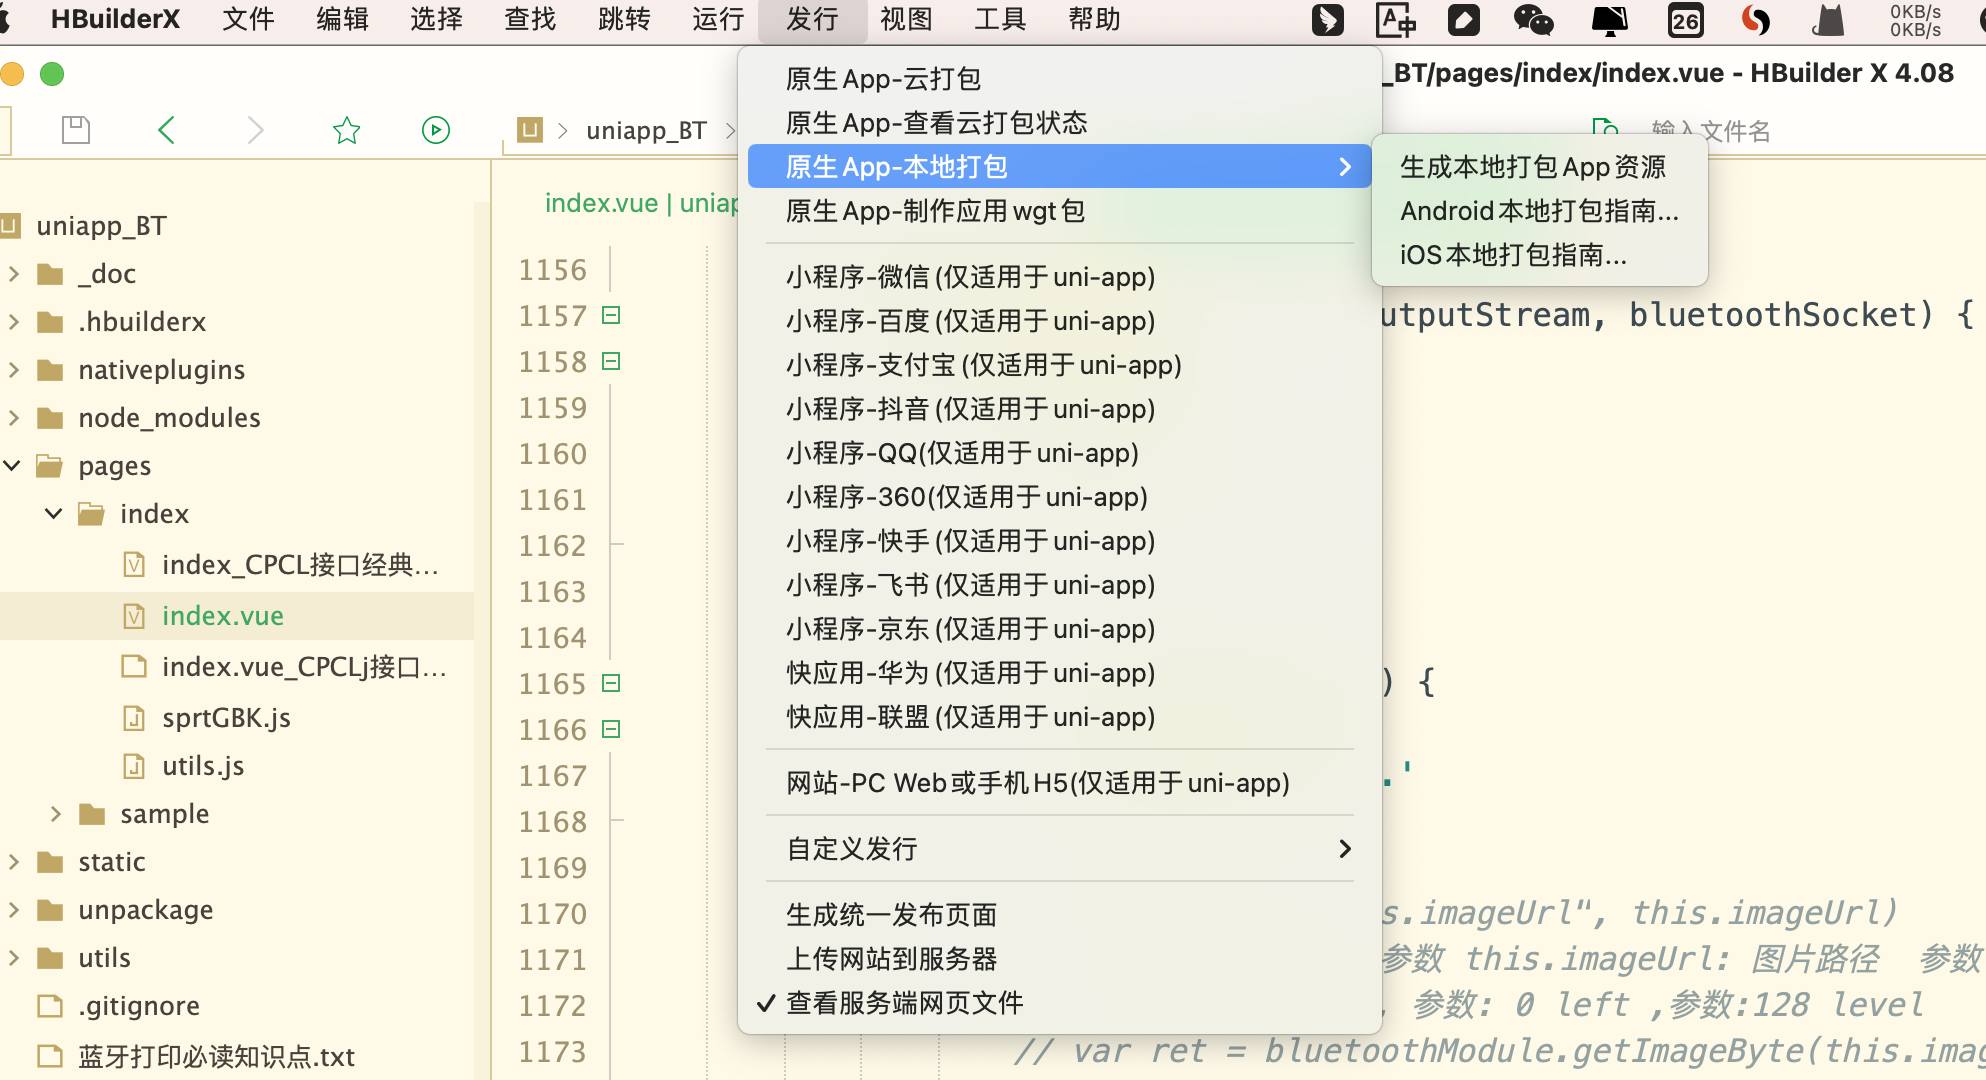This screenshot has width=1986, height=1080.
Task: Open the 运行 menu in menu bar
Action: tap(717, 19)
